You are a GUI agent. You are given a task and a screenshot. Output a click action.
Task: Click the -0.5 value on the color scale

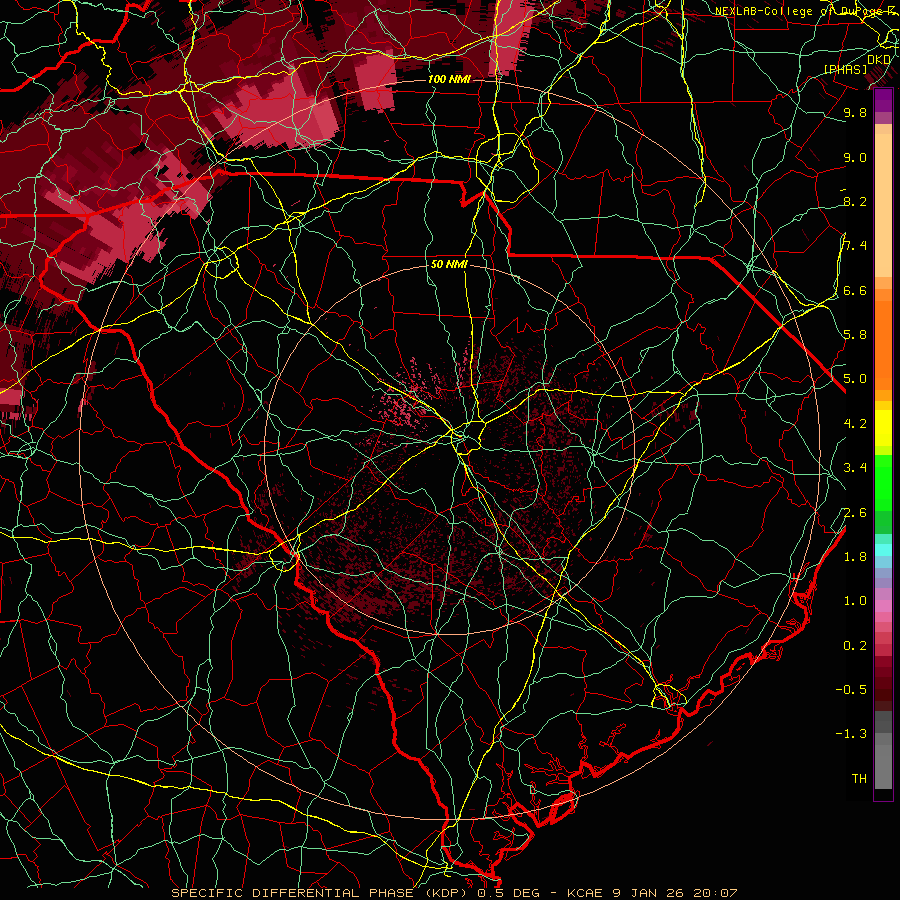coord(851,690)
